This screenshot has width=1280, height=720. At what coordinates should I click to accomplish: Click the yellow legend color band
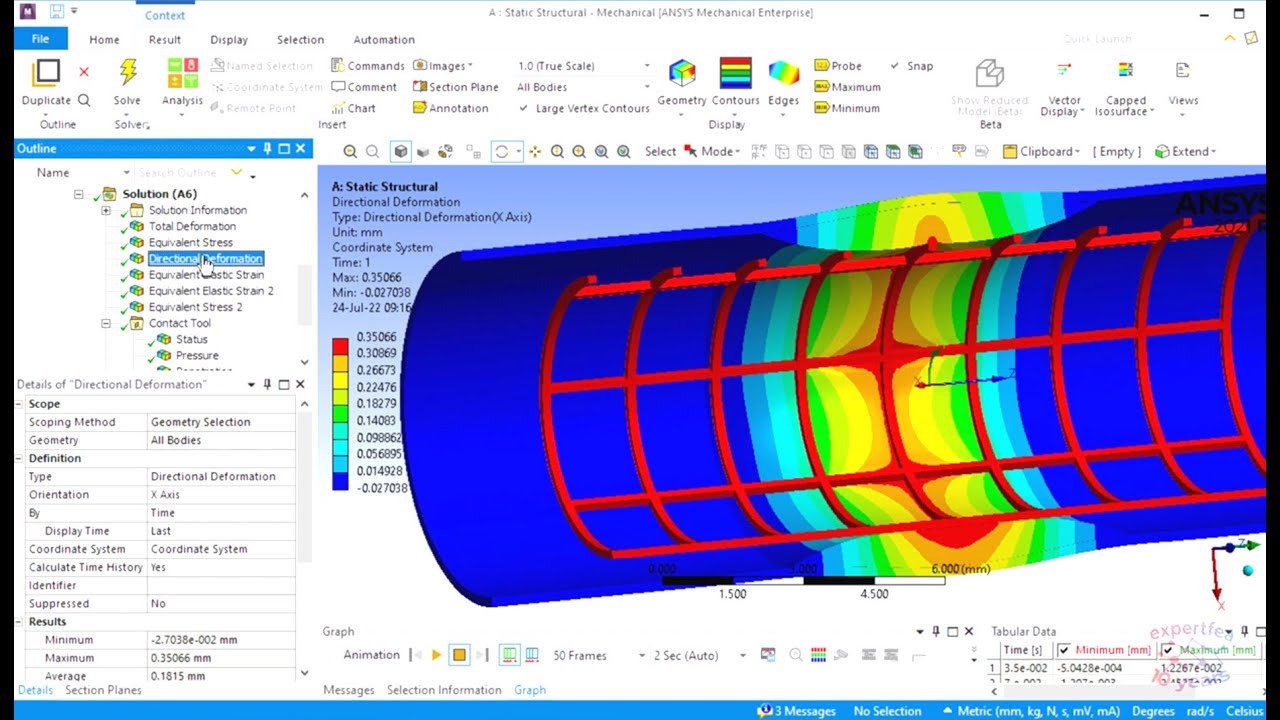tap(341, 380)
